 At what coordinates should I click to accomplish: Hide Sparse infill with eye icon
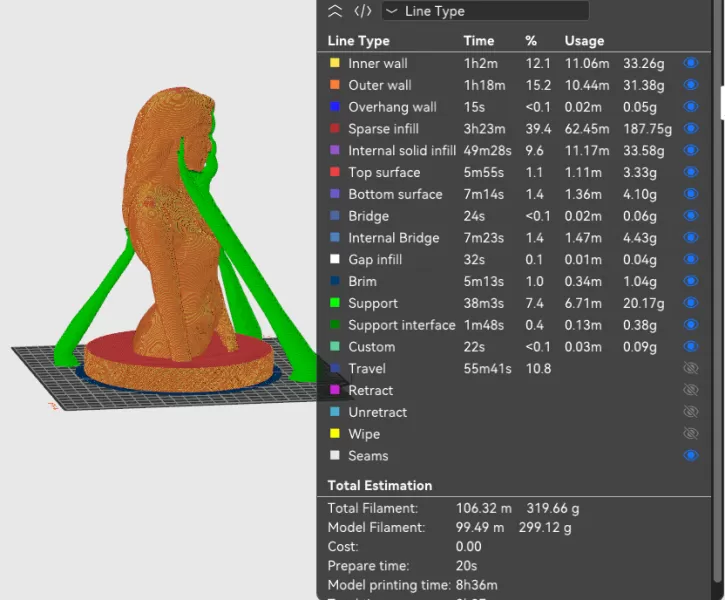690,129
